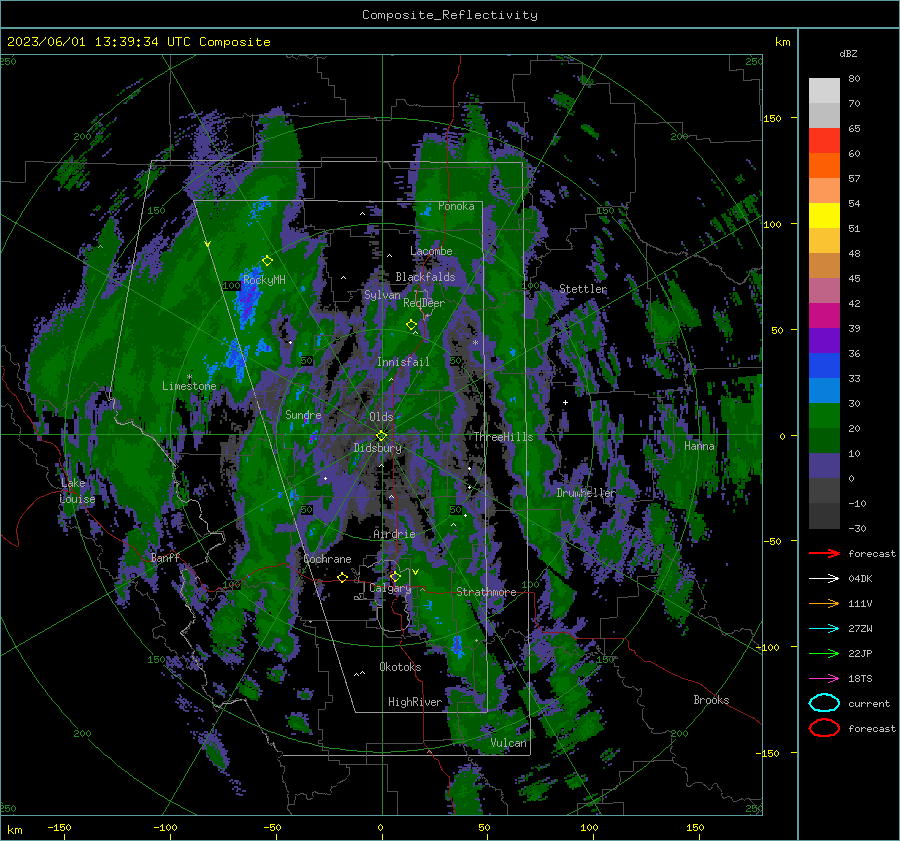900x841 pixels.
Task: Select the Okotoks label
Action: (x=400, y=667)
